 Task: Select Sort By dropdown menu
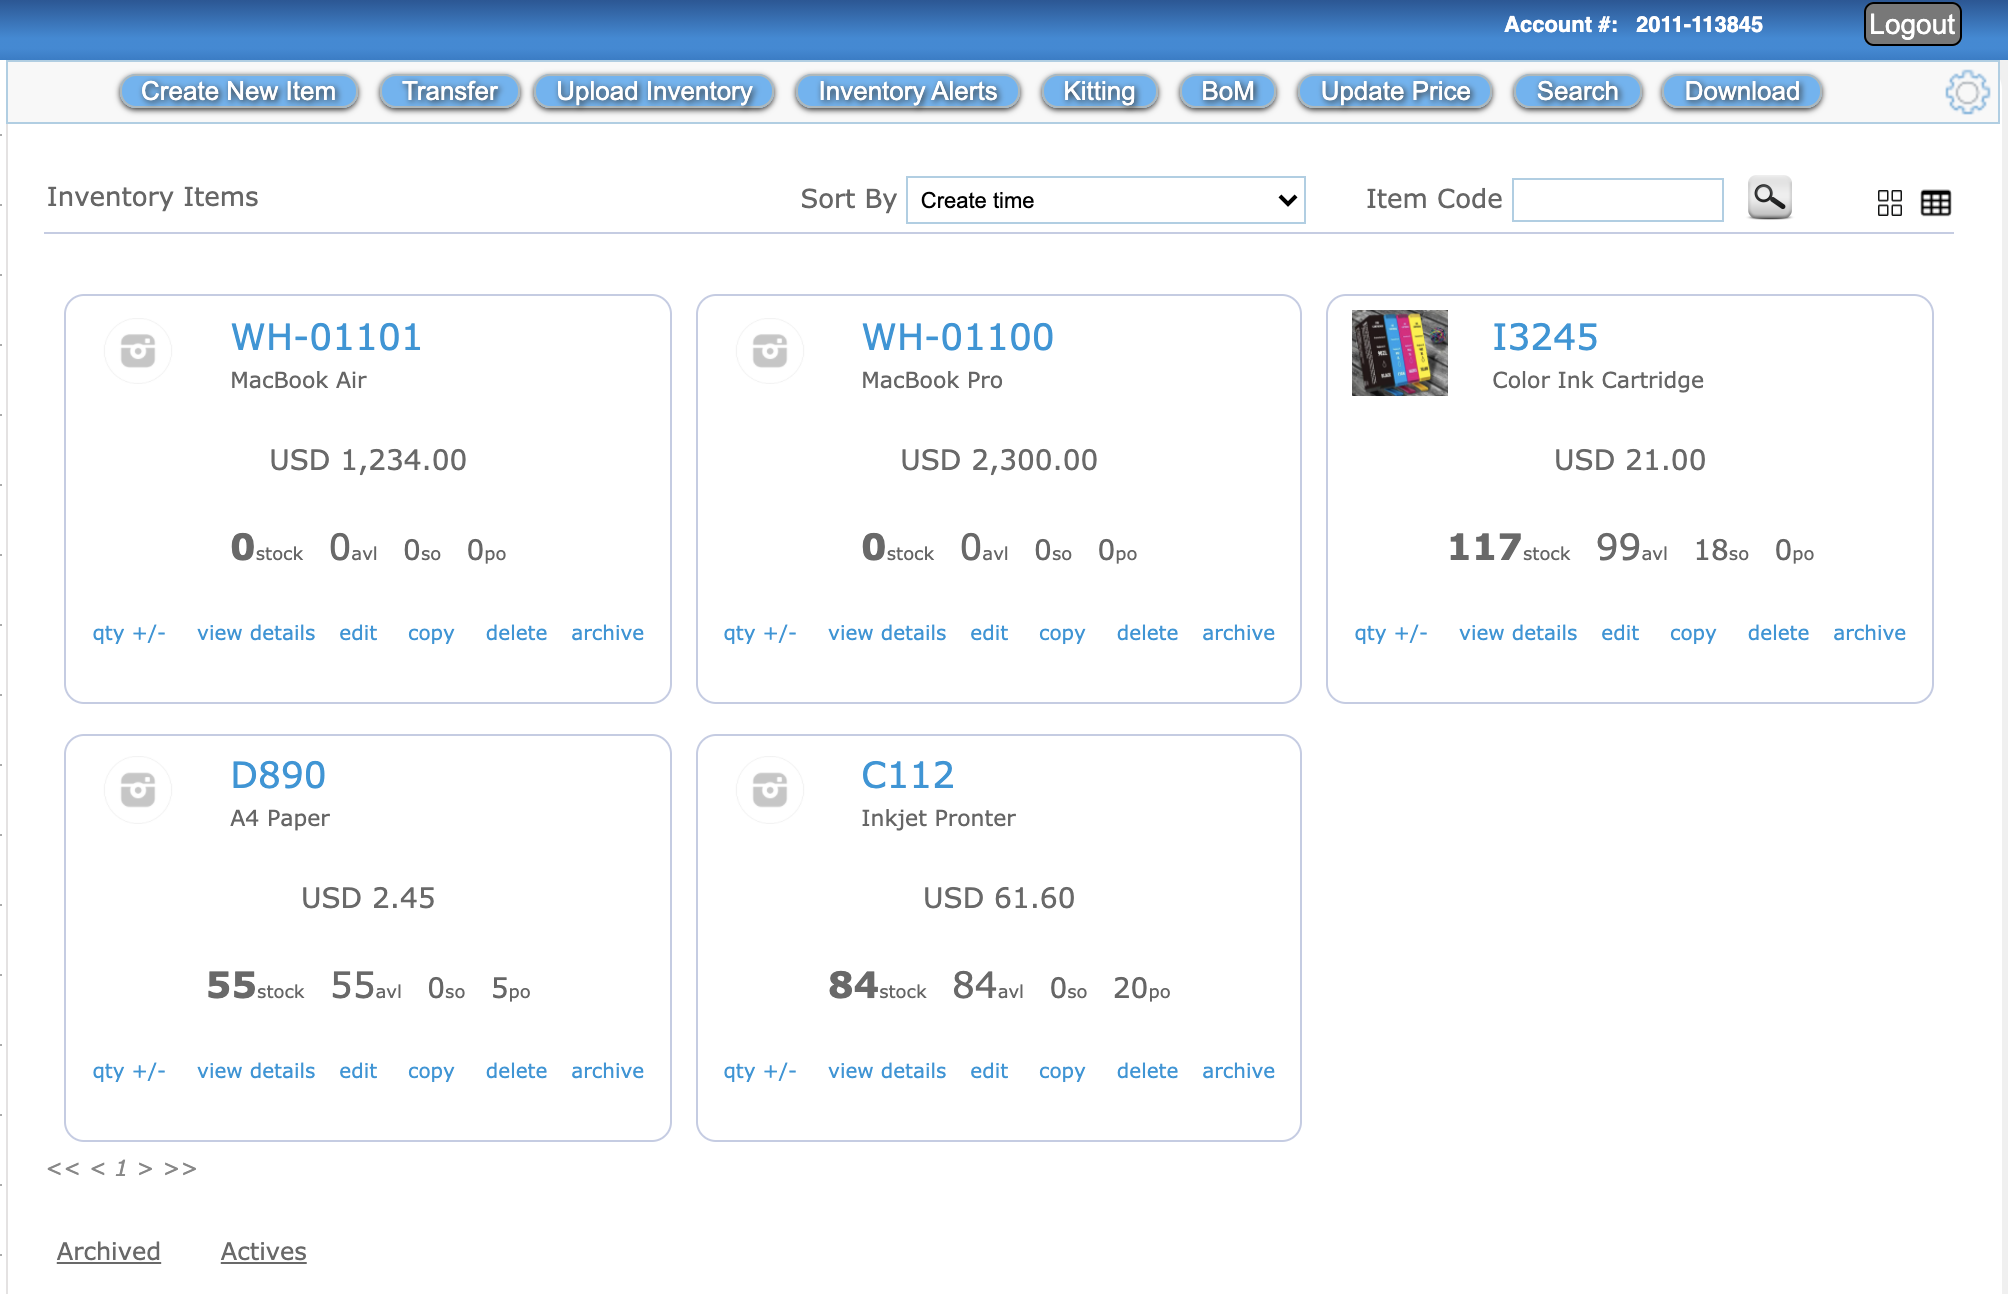(x=1101, y=201)
